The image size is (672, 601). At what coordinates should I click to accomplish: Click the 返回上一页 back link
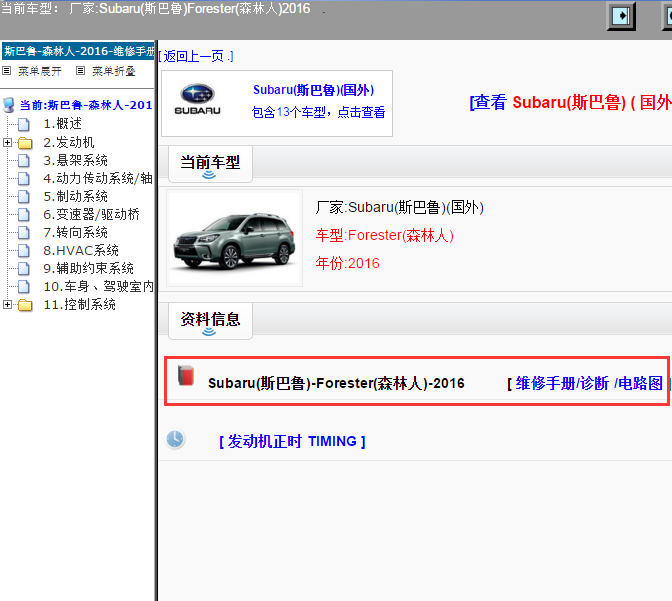[x=196, y=56]
